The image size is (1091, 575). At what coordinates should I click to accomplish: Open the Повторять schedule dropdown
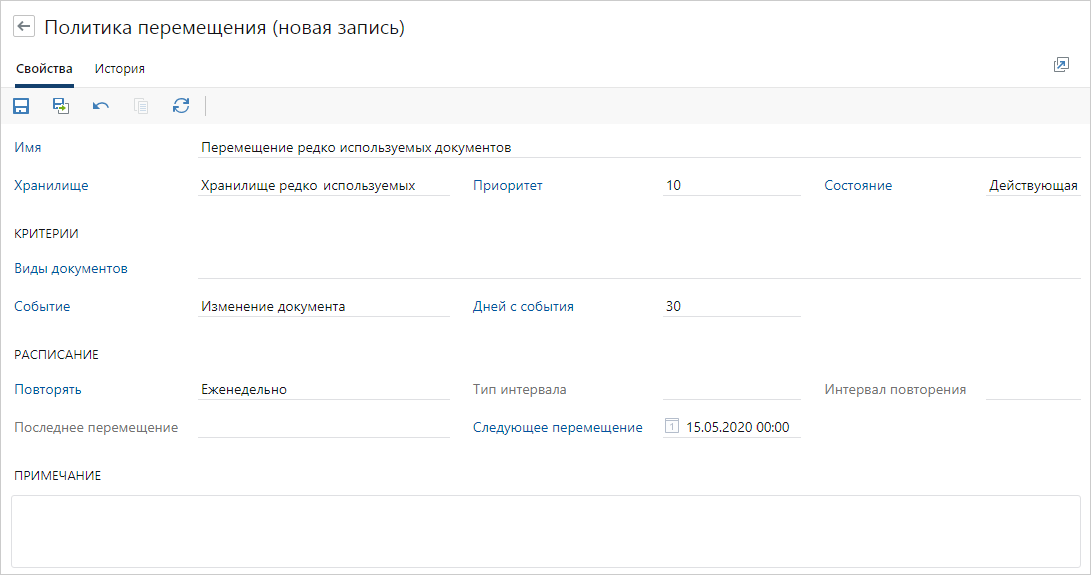324,390
